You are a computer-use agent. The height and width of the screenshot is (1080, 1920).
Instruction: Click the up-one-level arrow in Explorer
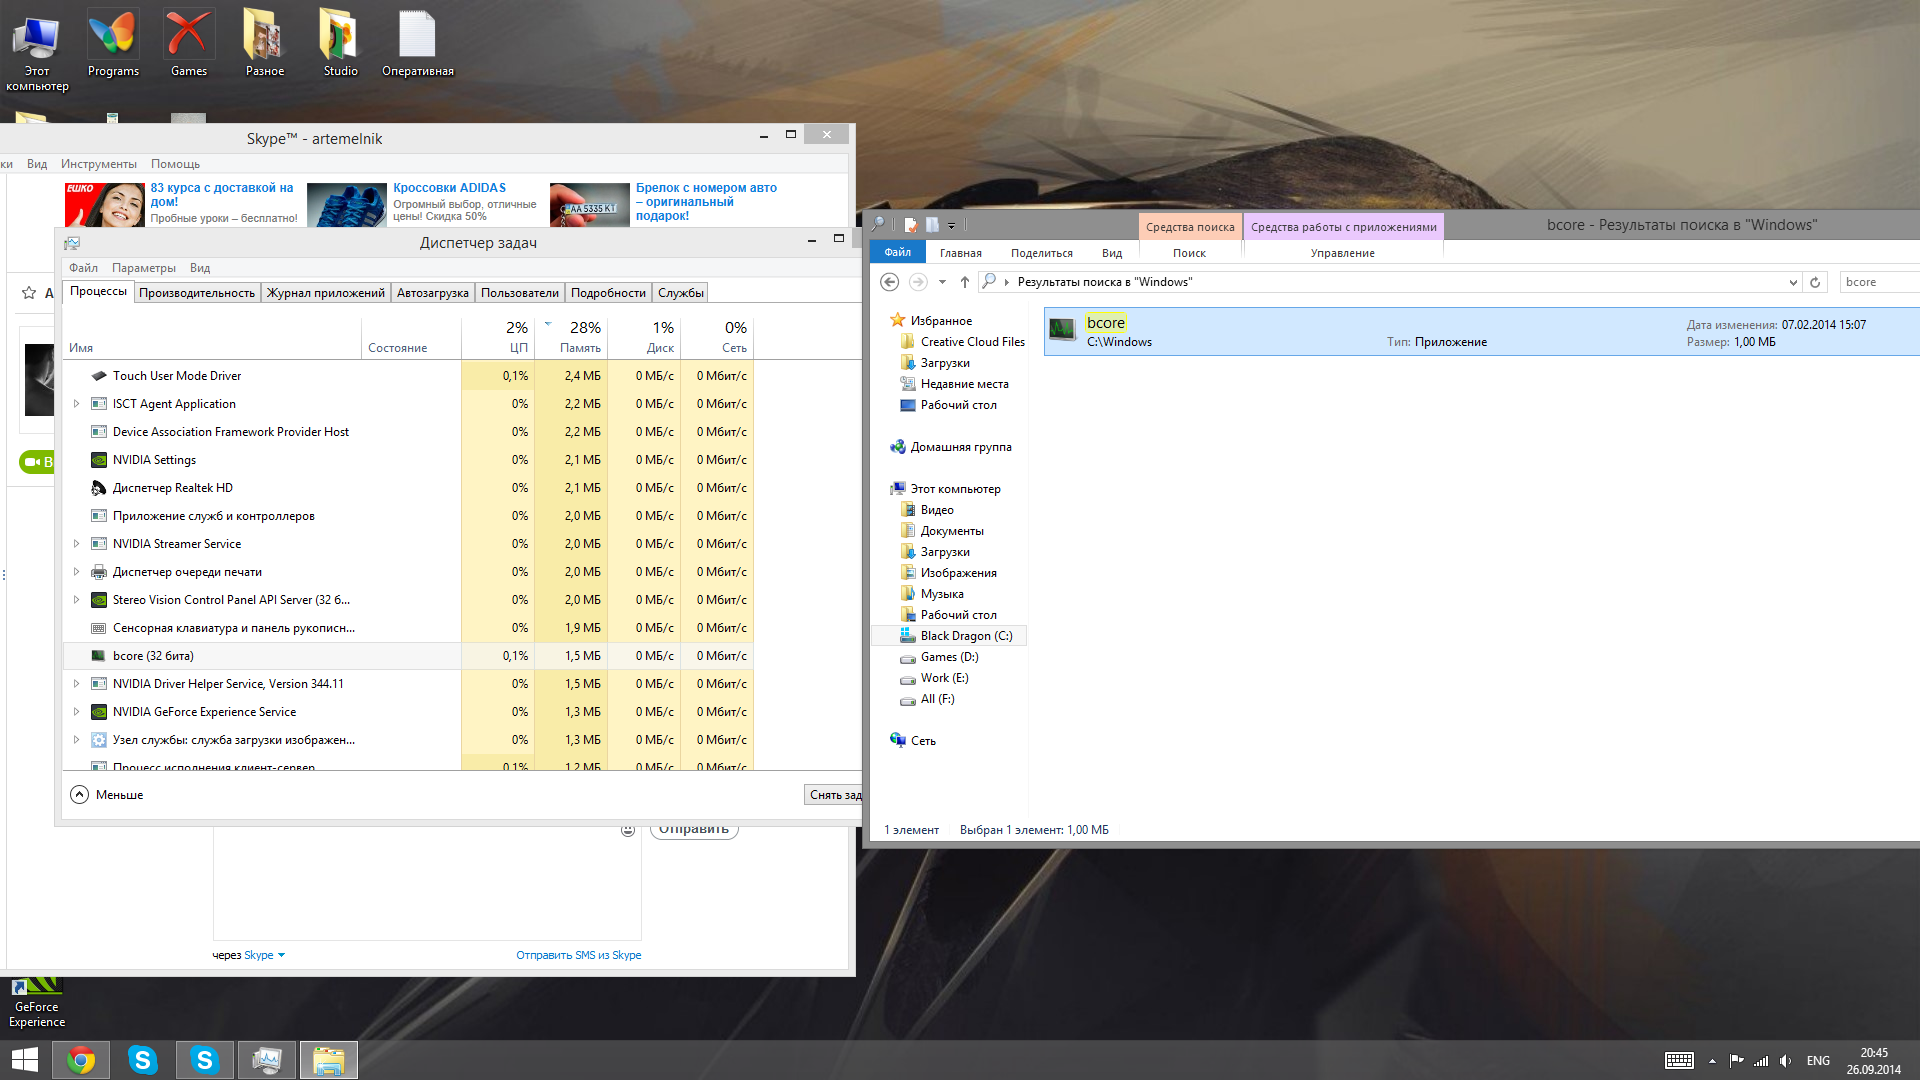[x=964, y=282]
